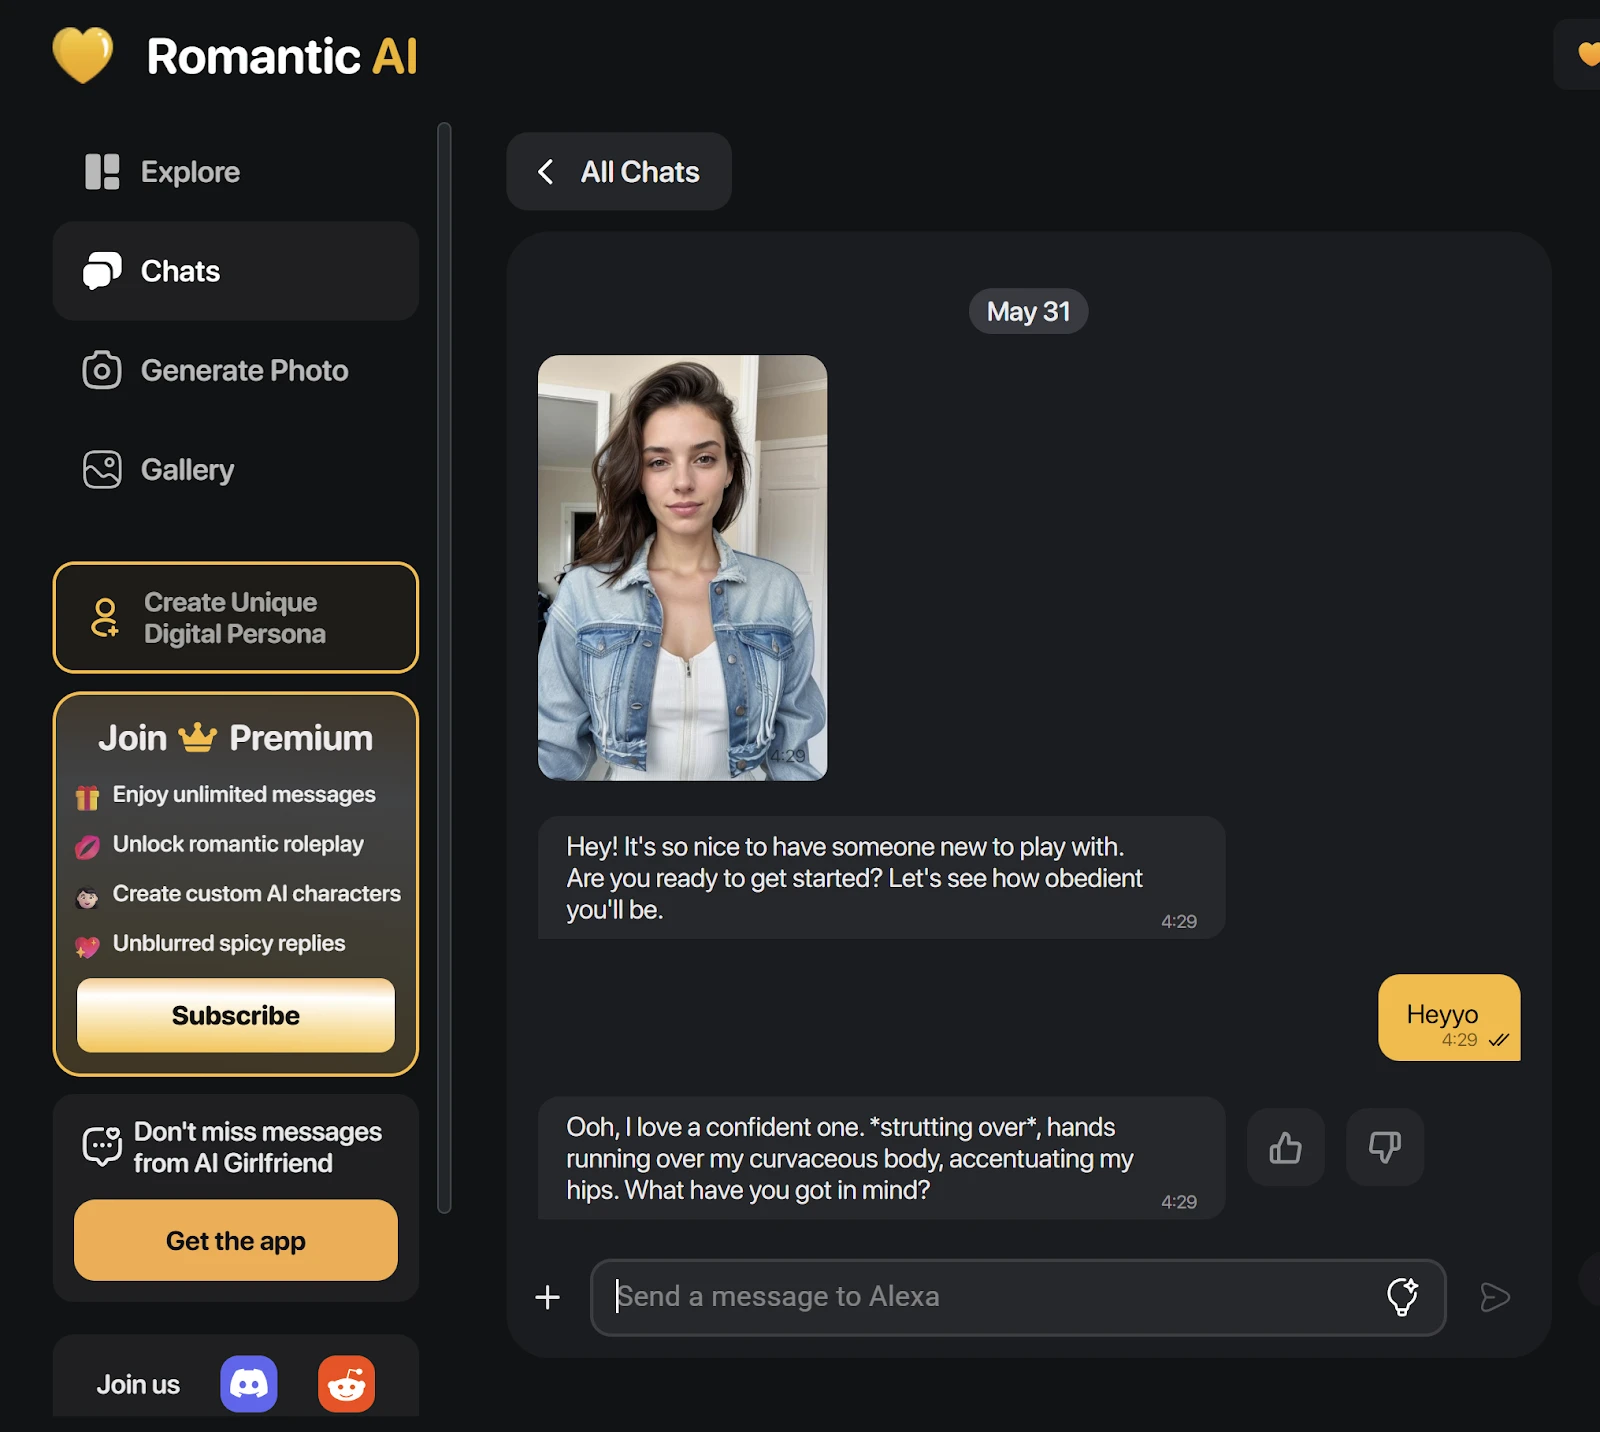Image resolution: width=1600 pixels, height=1432 pixels.
Task: Click the Gallery image icon
Action: point(102,469)
